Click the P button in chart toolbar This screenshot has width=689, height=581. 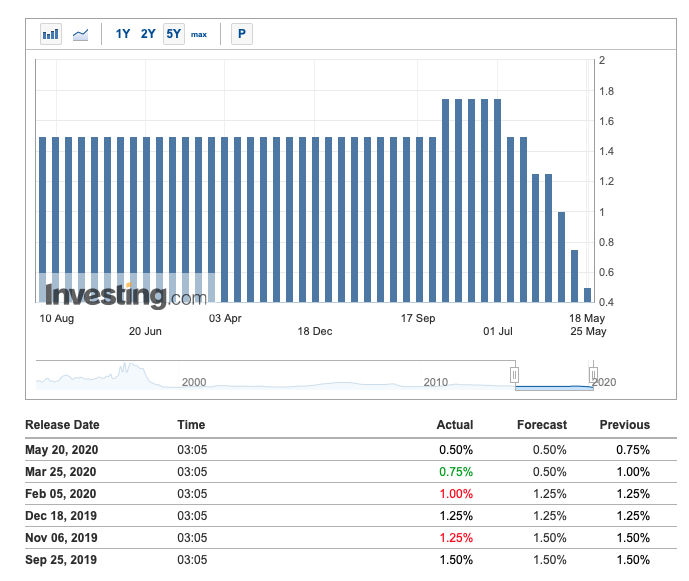[x=241, y=34]
